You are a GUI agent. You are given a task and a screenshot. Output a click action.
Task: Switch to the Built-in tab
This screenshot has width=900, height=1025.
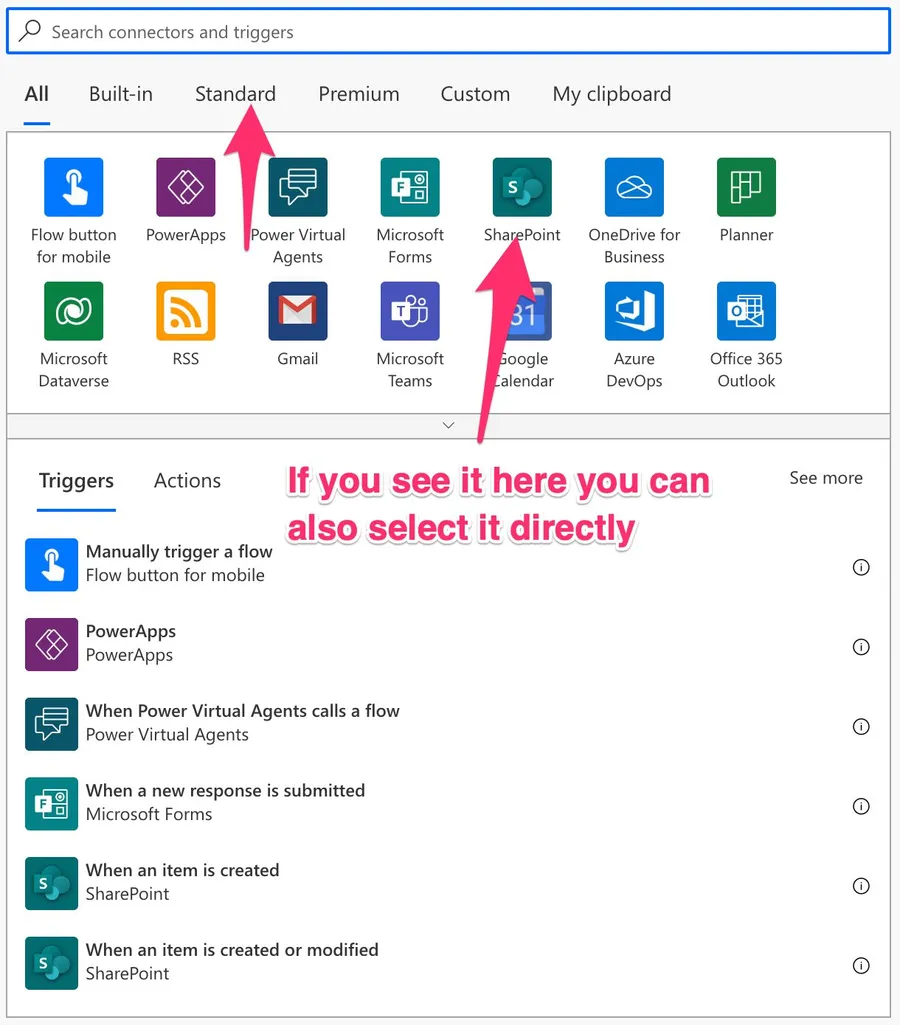(121, 94)
